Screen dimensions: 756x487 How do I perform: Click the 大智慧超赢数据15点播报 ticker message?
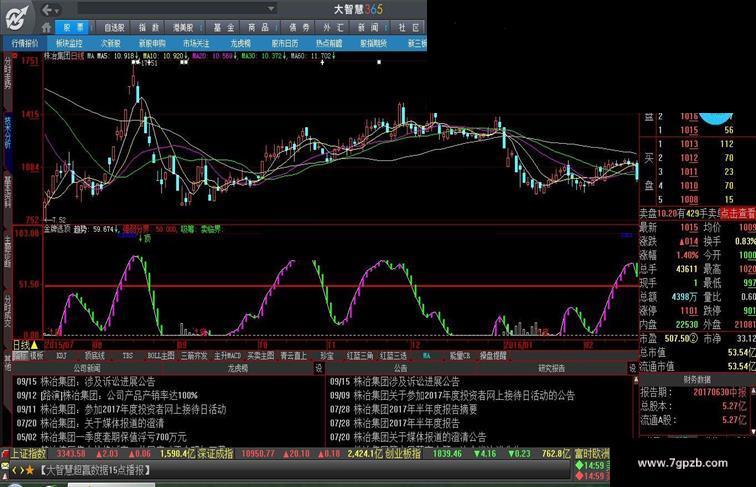point(95,470)
